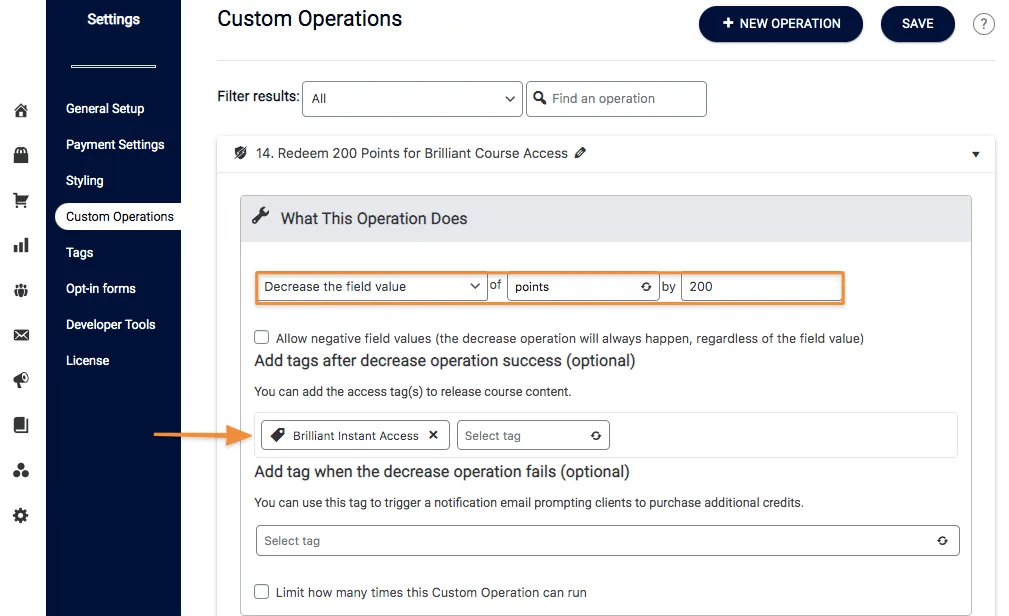Screen dimensions: 1009x616
Task: Open the Filter results All dropdown
Action: click(412, 99)
